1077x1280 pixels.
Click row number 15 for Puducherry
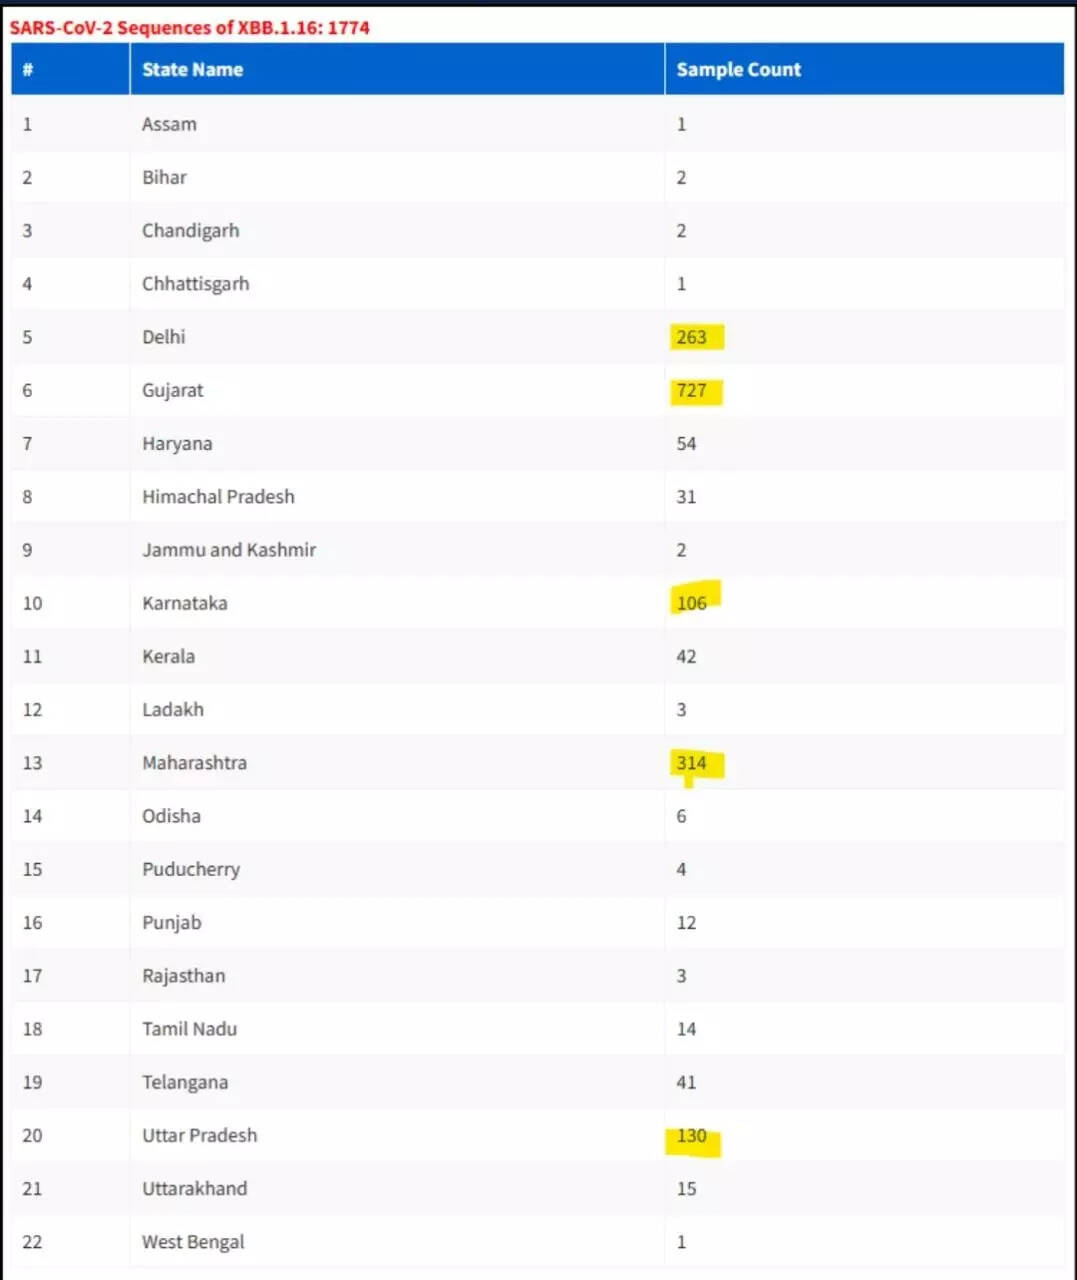click(x=32, y=870)
